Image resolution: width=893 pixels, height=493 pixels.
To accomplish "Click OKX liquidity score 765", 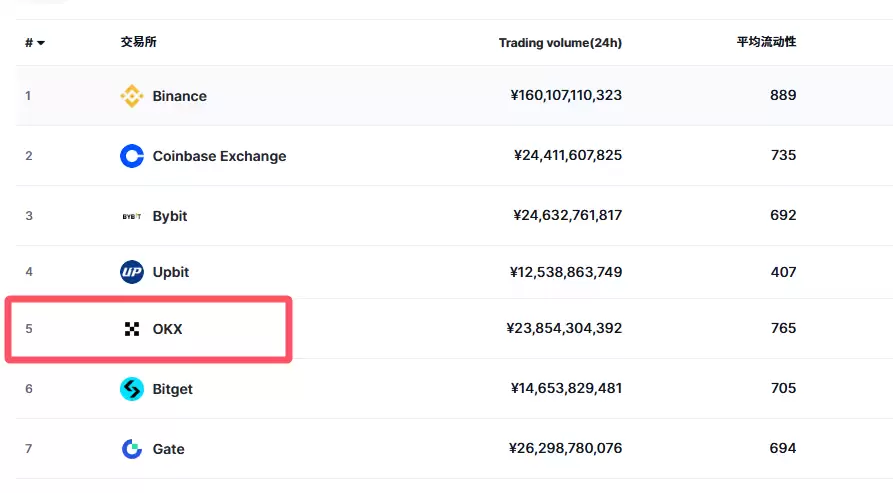I will (783, 329).
